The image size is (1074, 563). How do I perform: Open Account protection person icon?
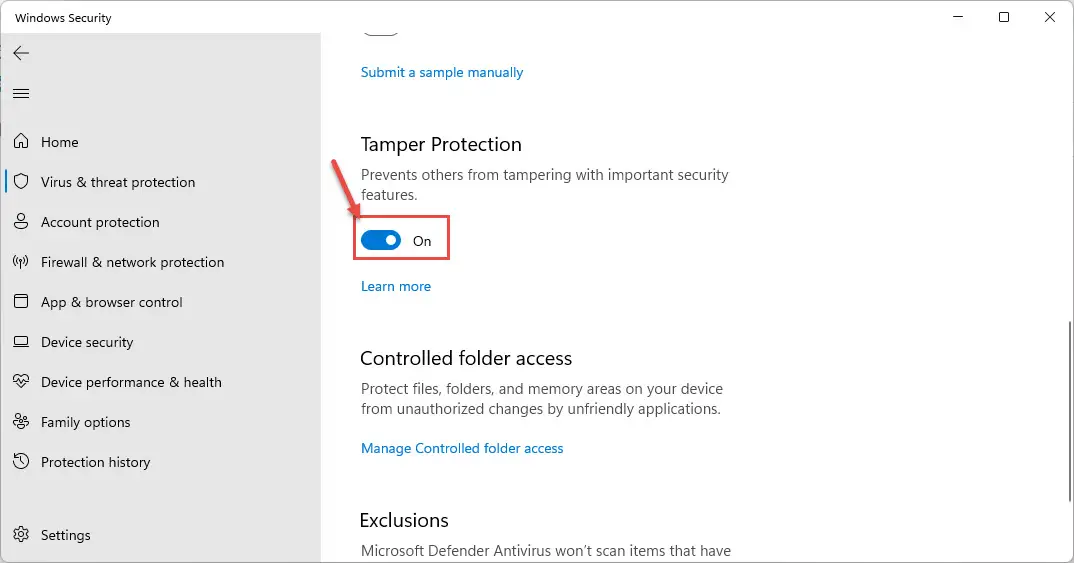(x=21, y=221)
